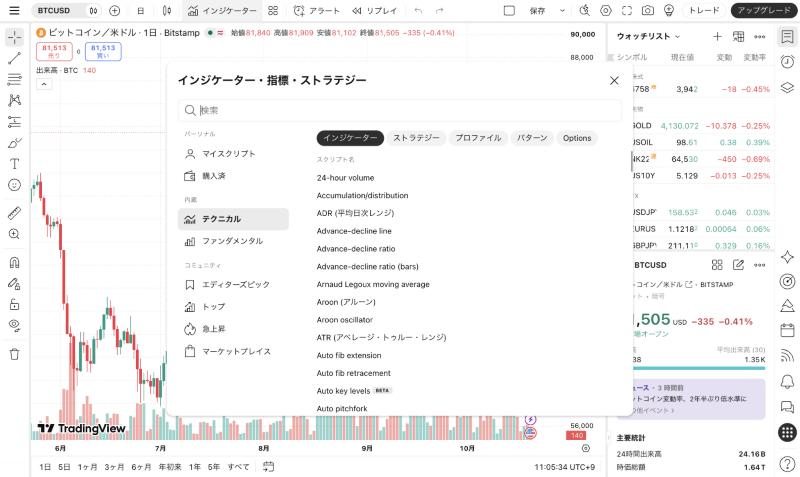800x477 pixels.
Task: Toggle magnet mode for drawings
Action: (14, 262)
